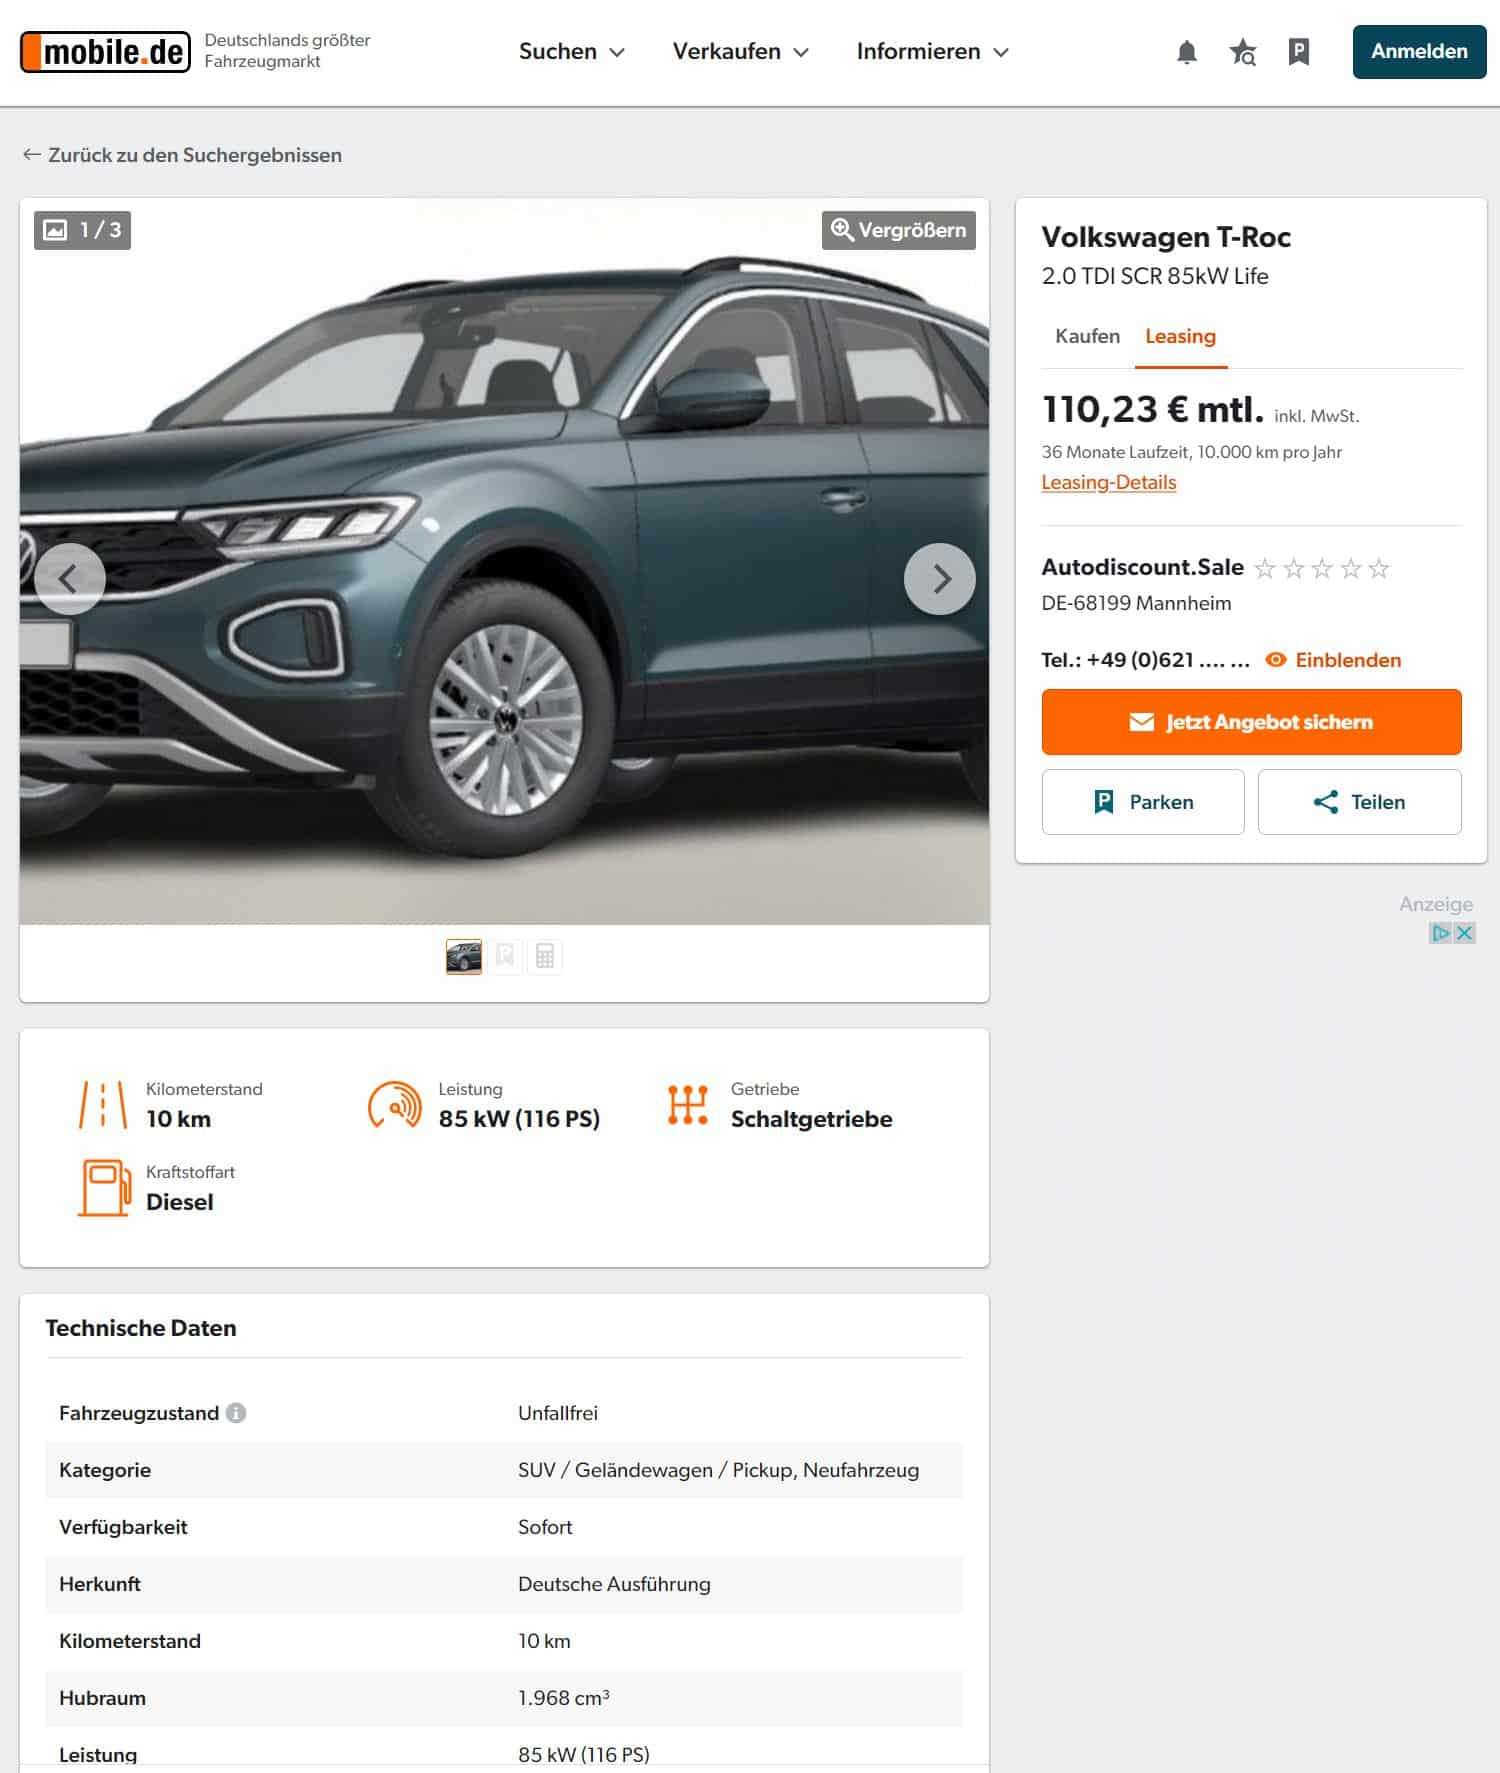Click the notifications bell icon
Image resolution: width=1500 pixels, height=1773 pixels.
click(1186, 52)
